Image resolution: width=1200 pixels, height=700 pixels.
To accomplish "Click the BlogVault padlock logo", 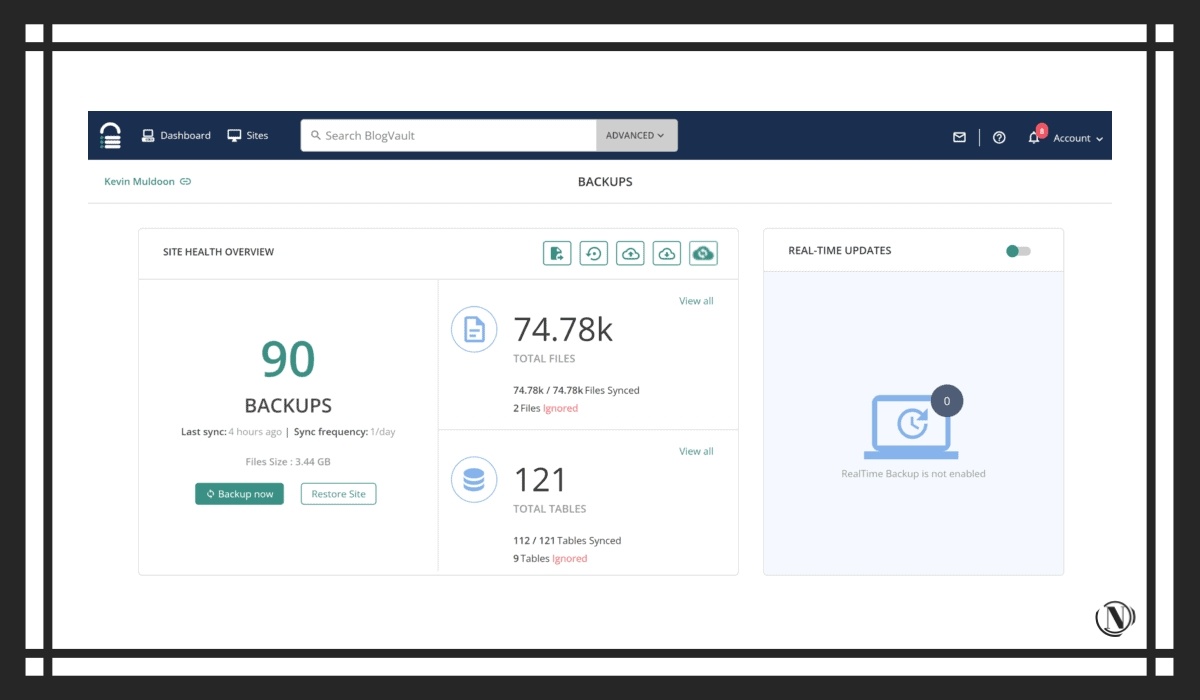I will pos(111,136).
